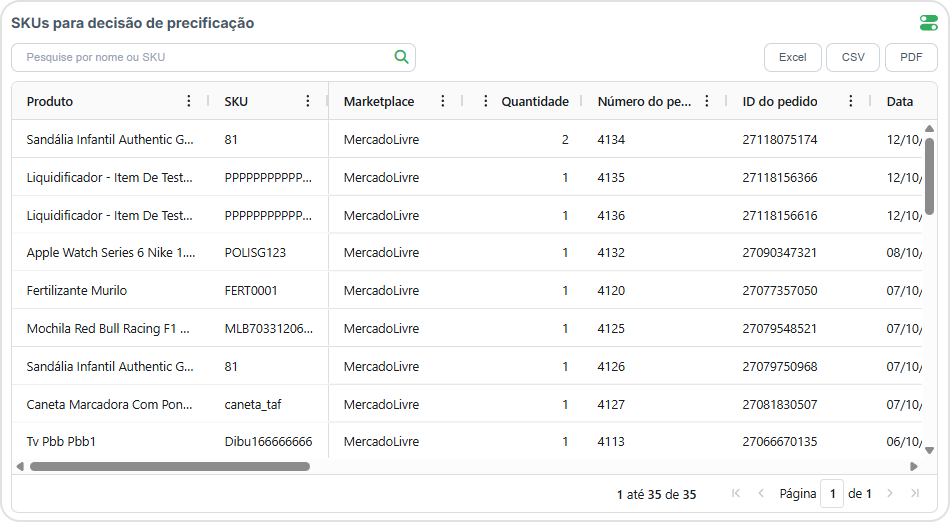
Task: Click order ID 27079750968
Action: click(x=780, y=366)
